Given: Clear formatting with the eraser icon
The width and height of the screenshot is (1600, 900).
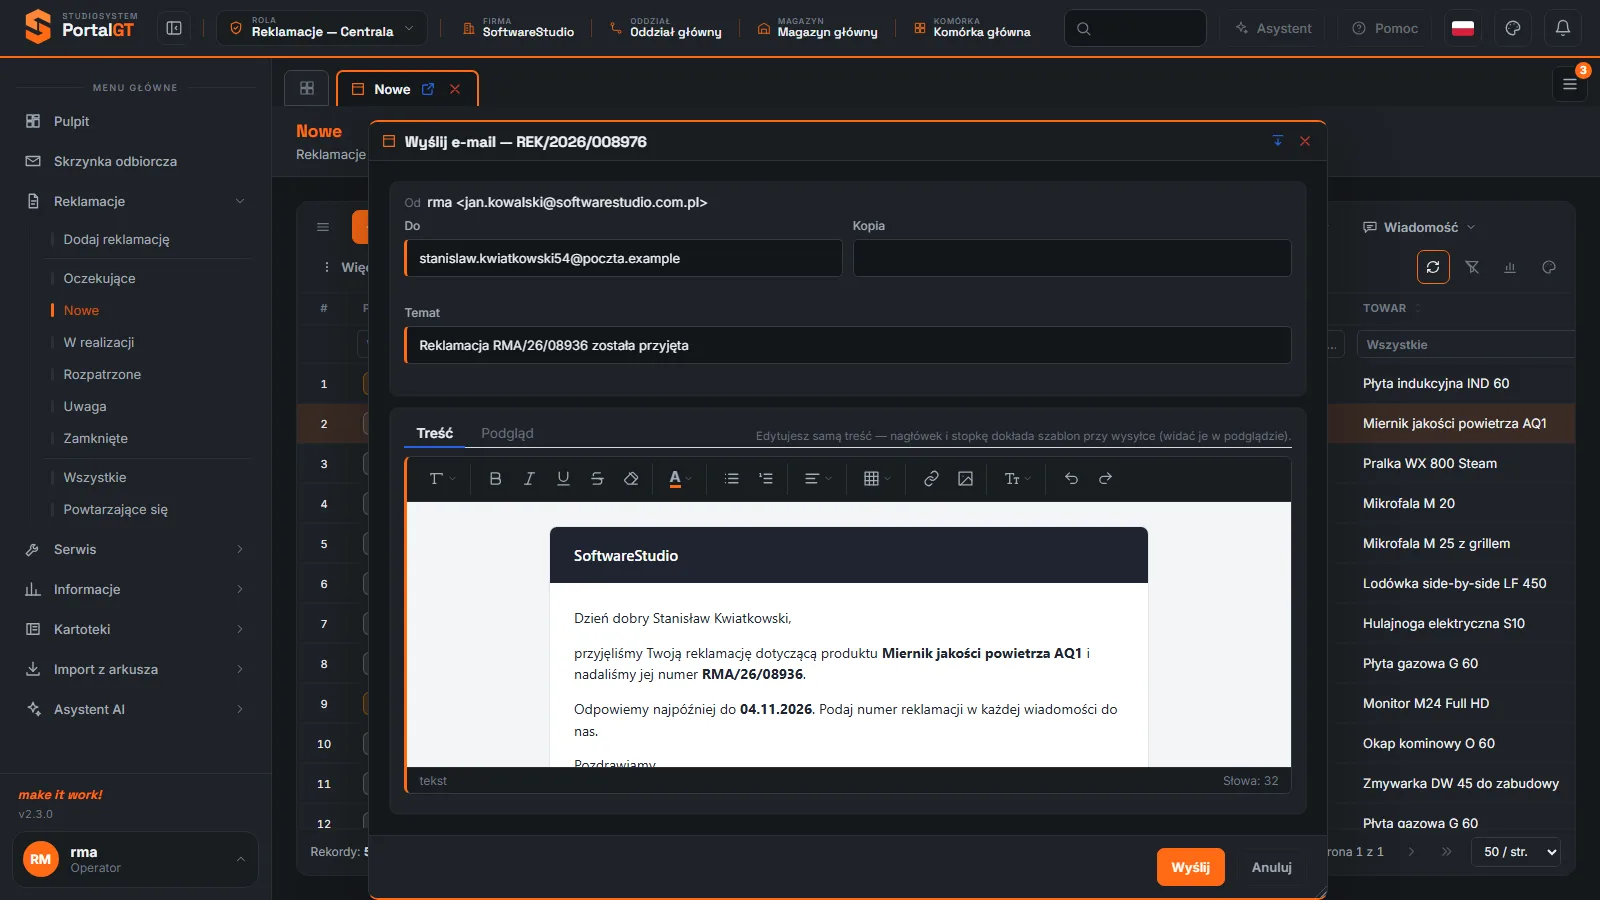Looking at the screenshot, I should (631, 479).
